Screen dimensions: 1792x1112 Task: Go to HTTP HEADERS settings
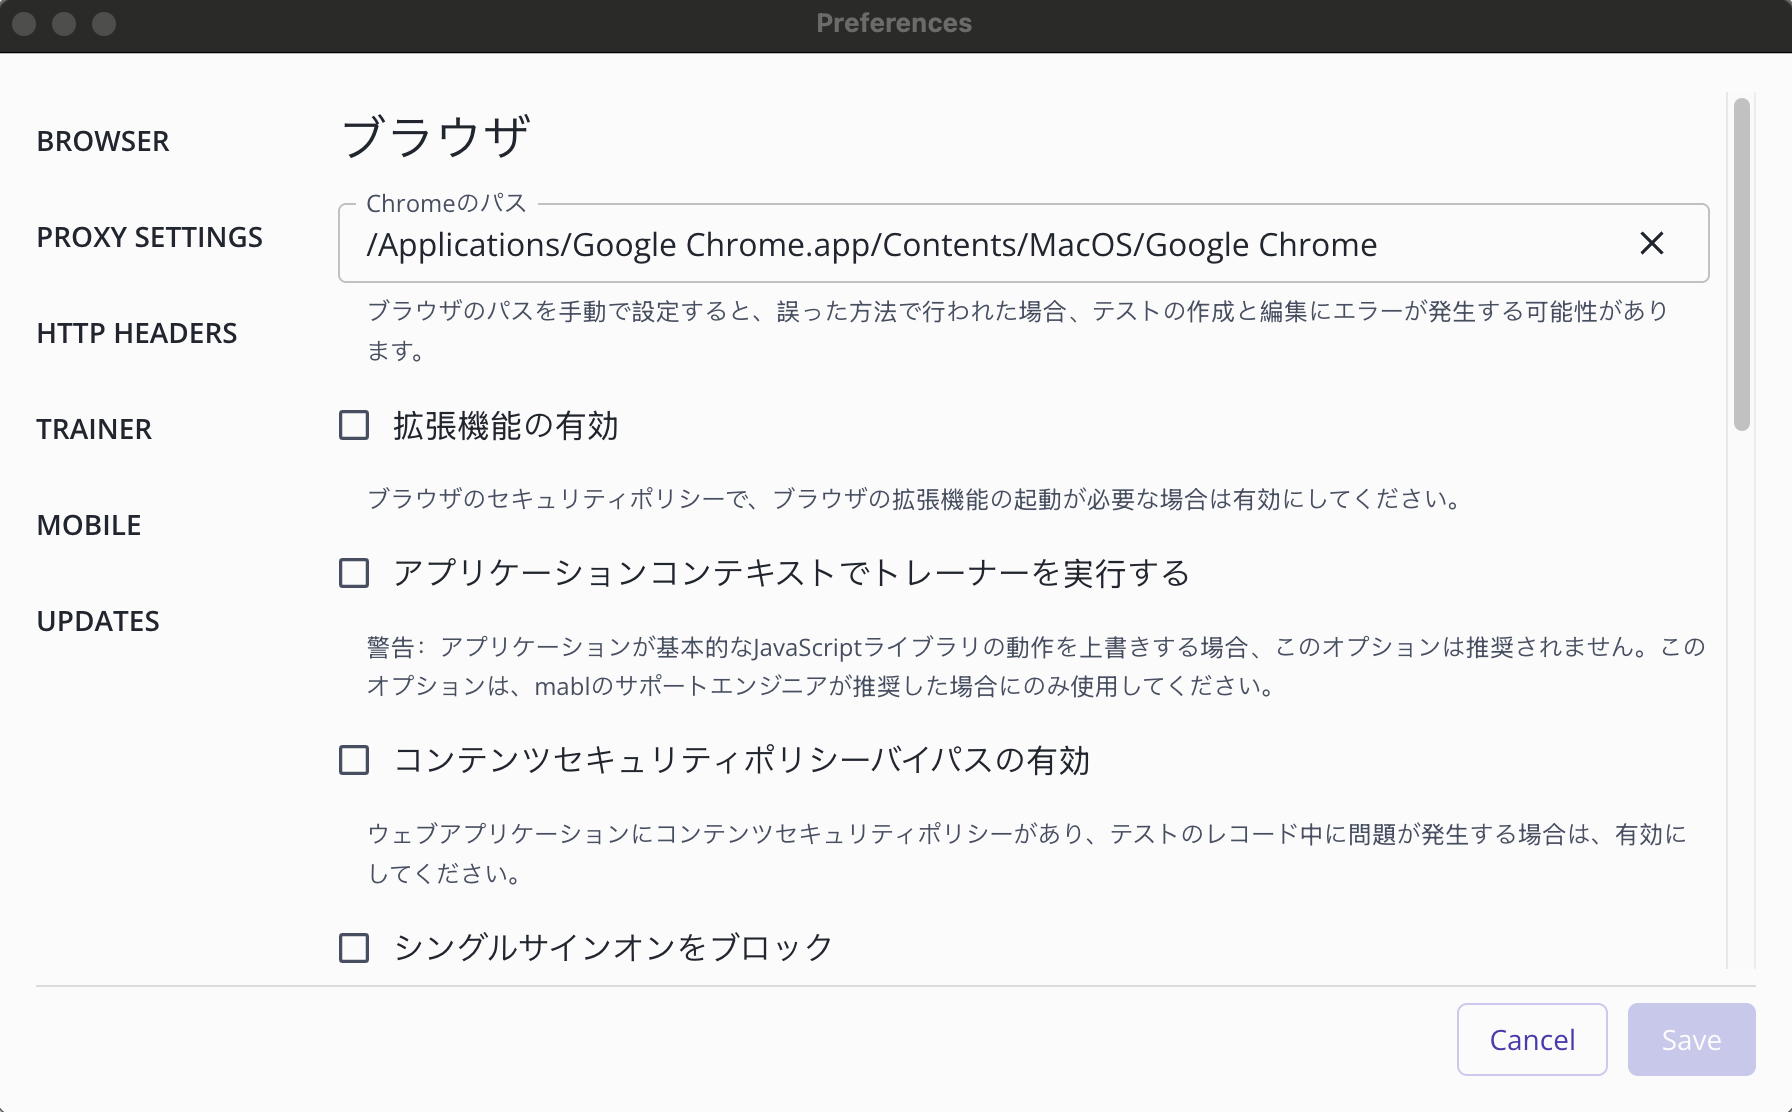(x=137, y=333)
